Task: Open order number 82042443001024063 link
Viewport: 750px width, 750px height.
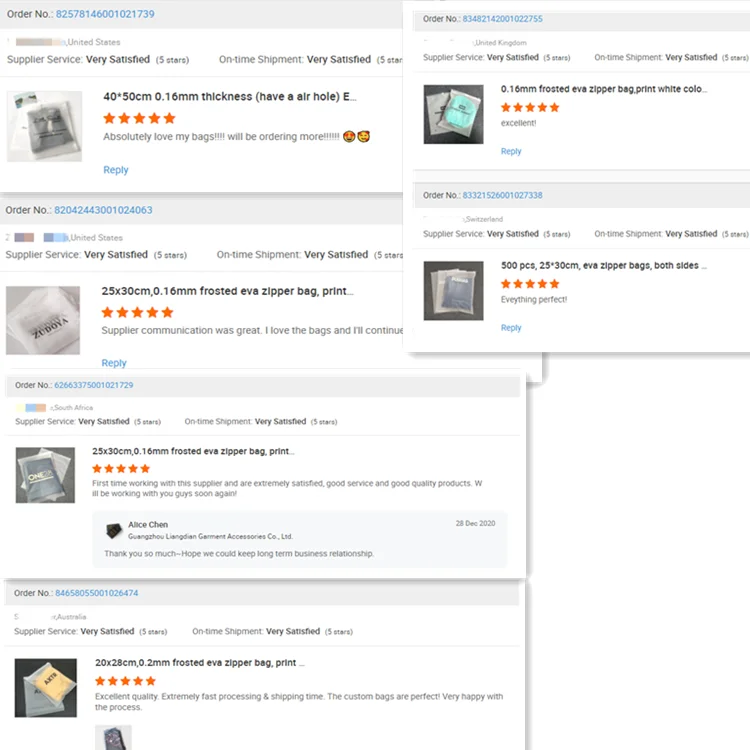Action: tap(103, 210)
